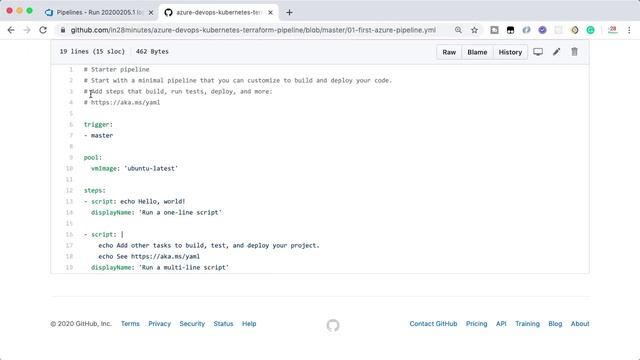The image size is (640, 360).
Task: Click '462 Bytes' file size text
Action: [x=152, y=51]
